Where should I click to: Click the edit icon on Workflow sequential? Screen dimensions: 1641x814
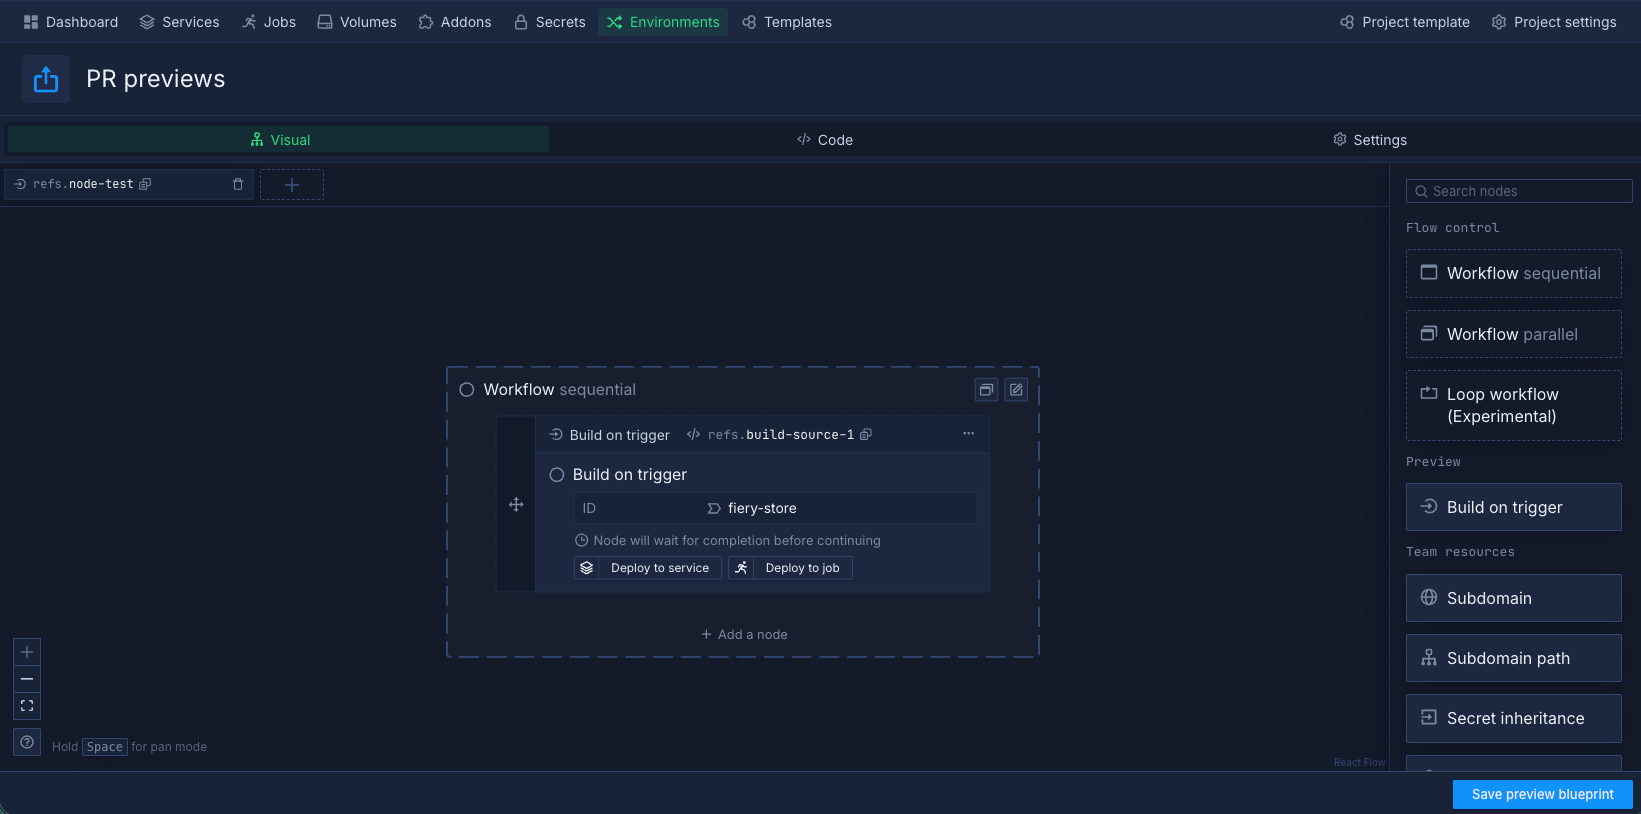pyautogui.click(x=1016, y=390)
